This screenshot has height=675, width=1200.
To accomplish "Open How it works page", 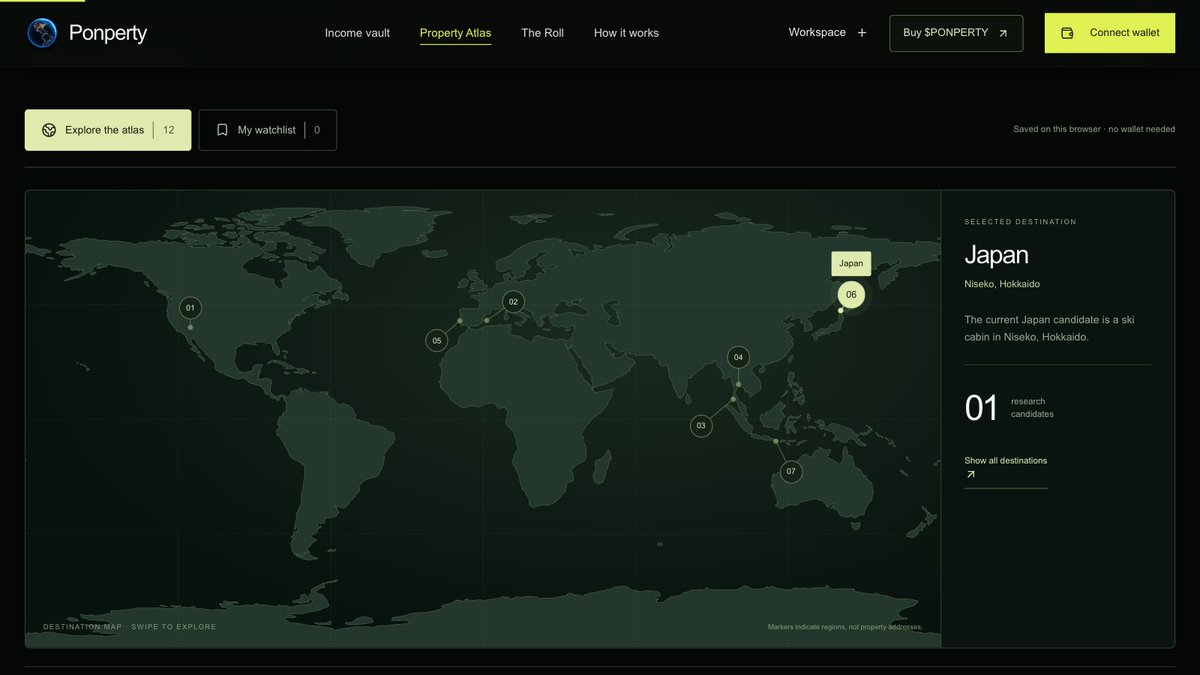I will point(626,33).
